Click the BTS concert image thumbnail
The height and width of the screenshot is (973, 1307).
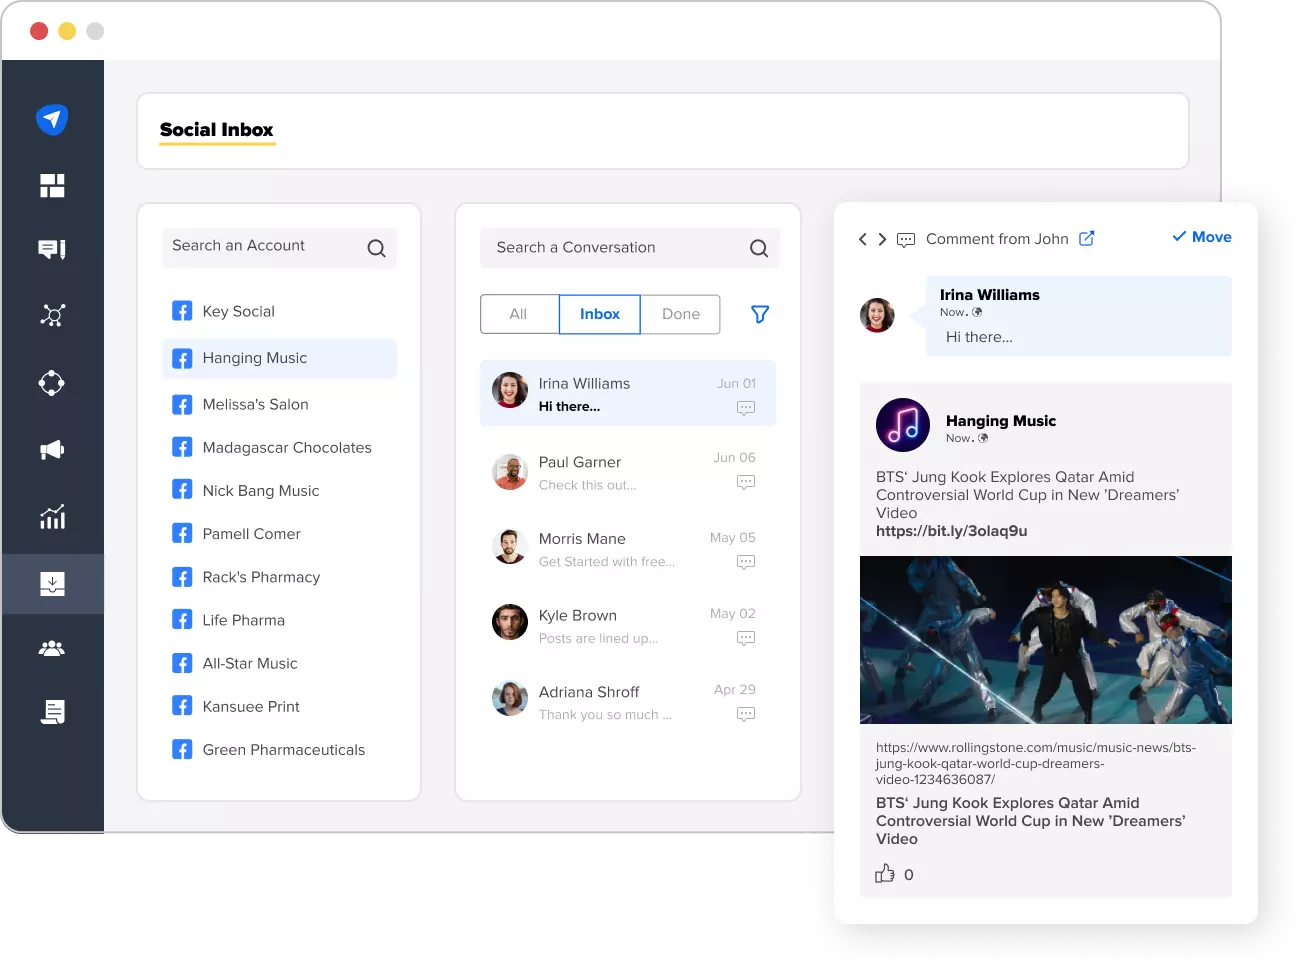click(1045, 640)
